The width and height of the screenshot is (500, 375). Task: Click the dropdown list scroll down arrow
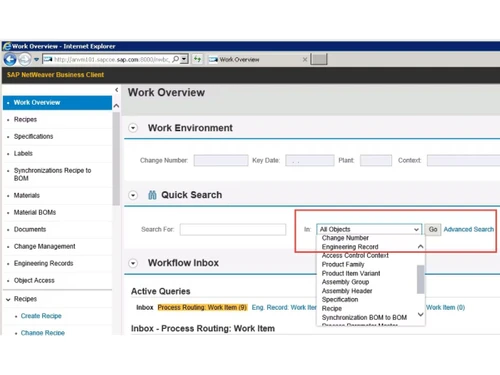[x=421, y=314]
